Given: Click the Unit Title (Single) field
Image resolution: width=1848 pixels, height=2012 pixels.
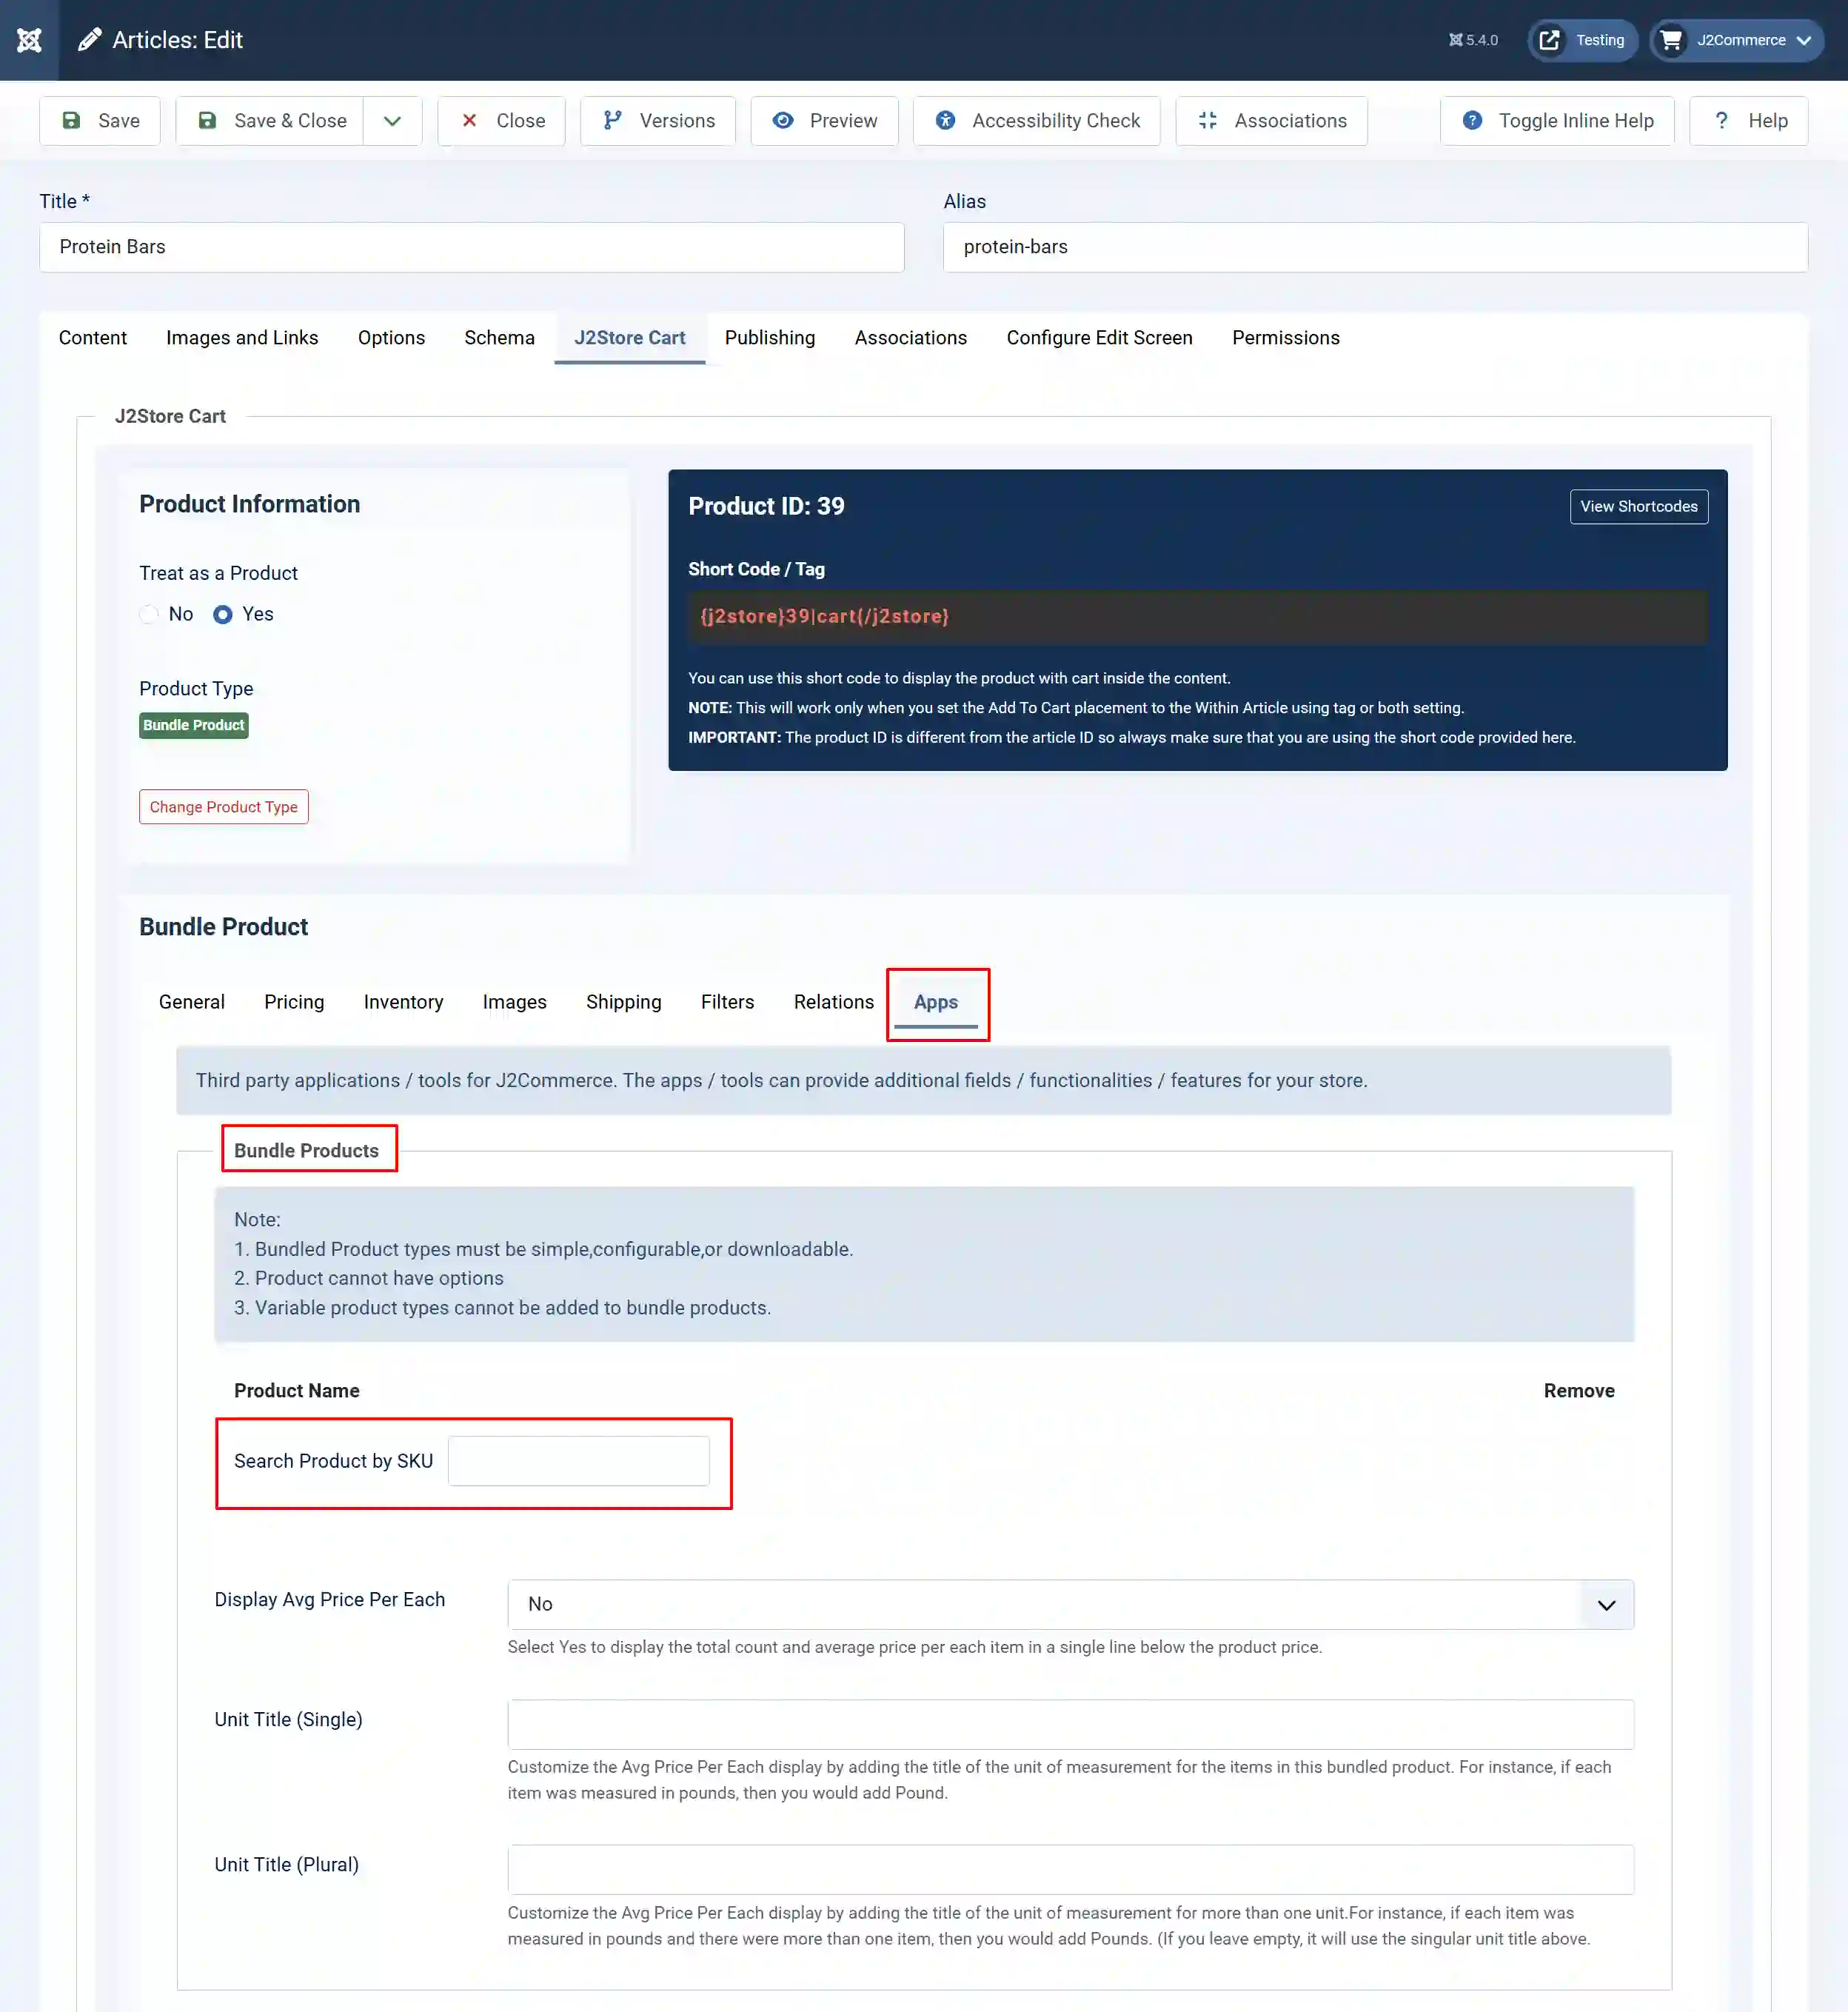Looking at the screenshot, I should (x=1070, y=1724).
